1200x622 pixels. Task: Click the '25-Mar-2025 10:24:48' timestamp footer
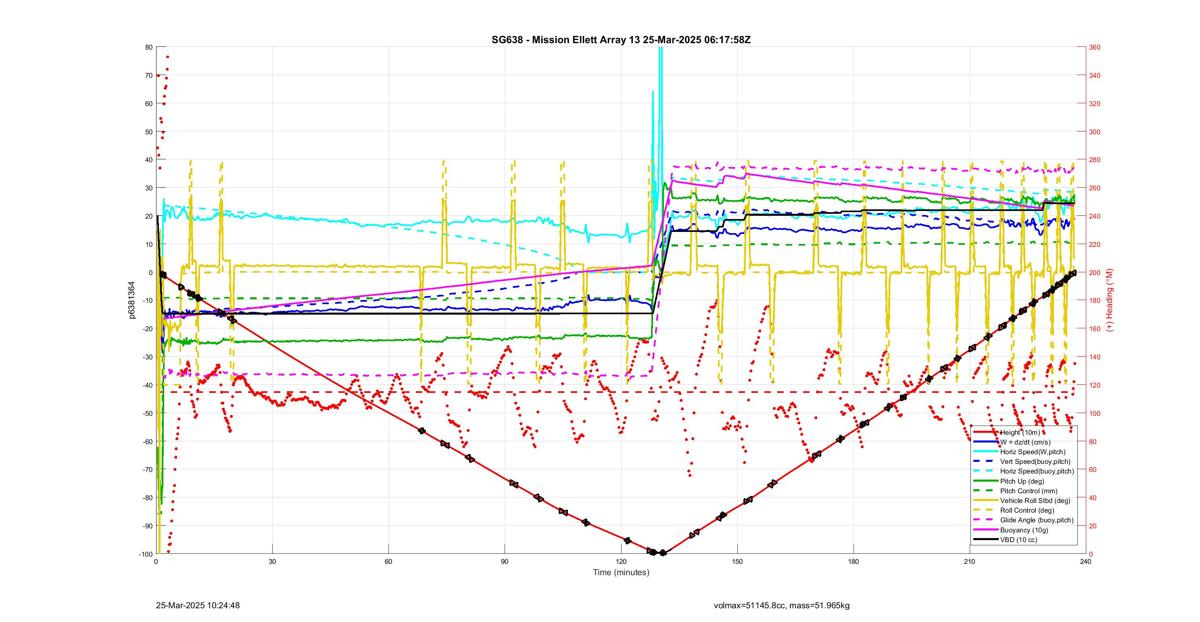coord(197,605)
